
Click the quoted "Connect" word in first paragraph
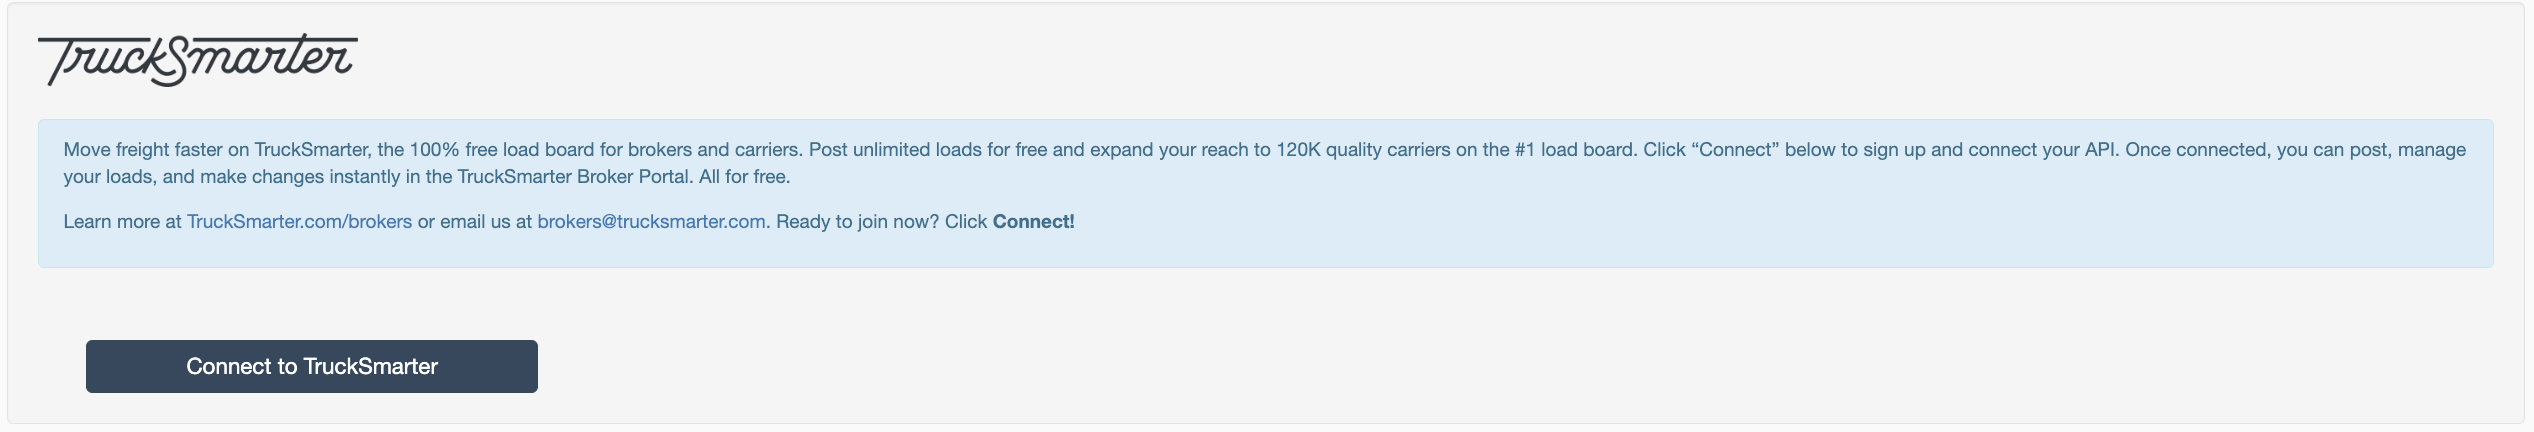1735,150
